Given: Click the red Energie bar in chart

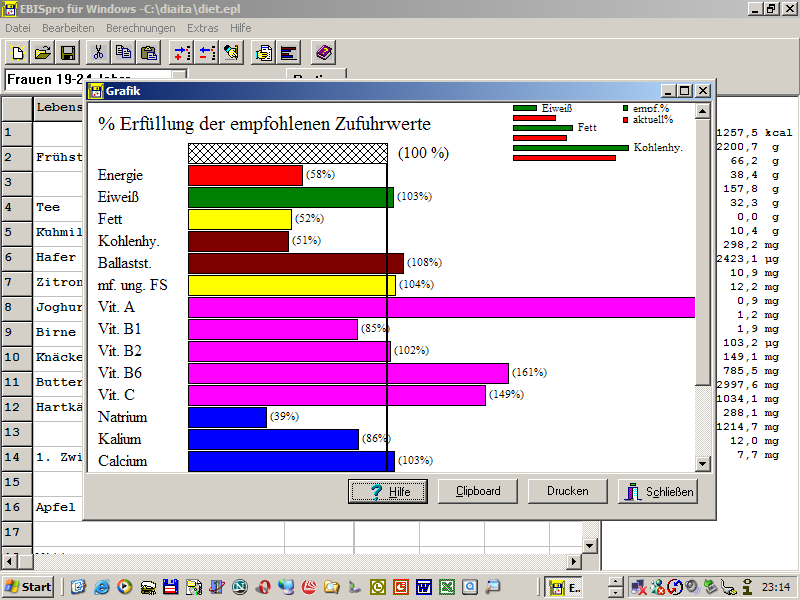Looking at the screenshot, I should 245,175.
